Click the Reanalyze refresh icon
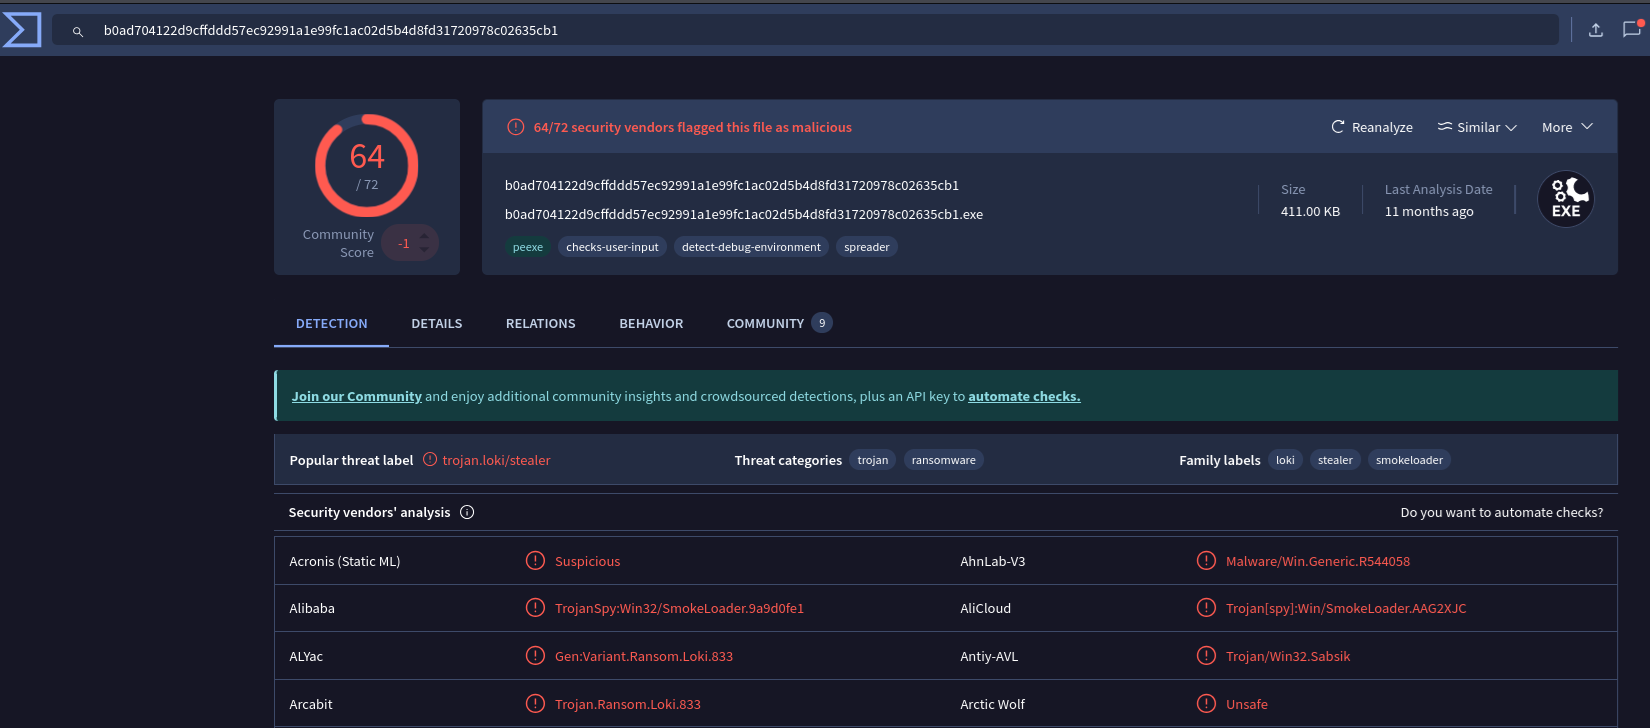The width and height of the screenshot is (1650, 728). click(x=1338, y=127)
